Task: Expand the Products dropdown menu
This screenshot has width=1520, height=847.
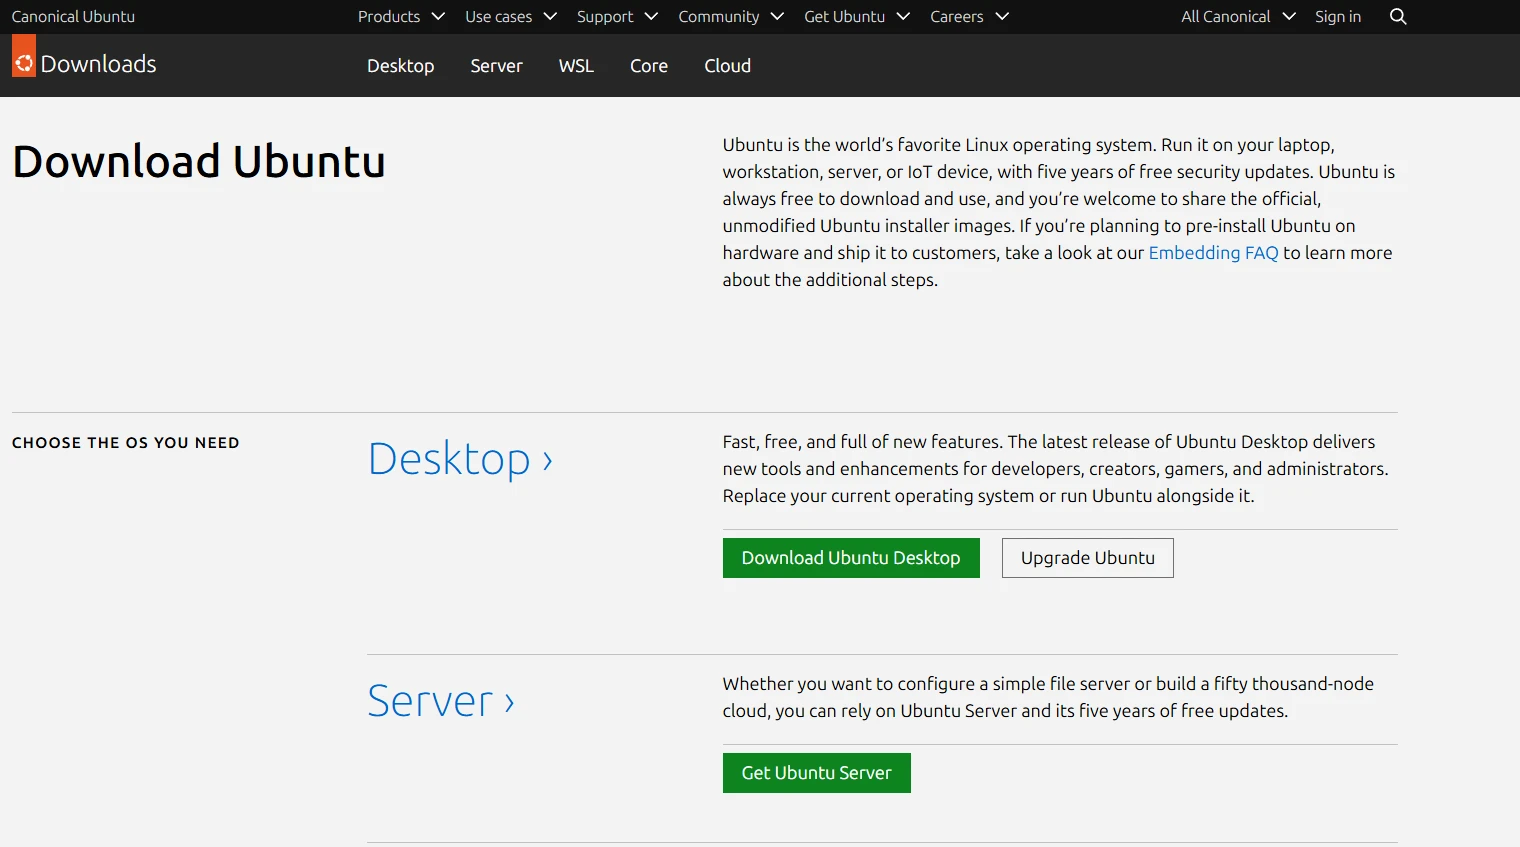Action: pyautogui.click(x=401, y=16)
